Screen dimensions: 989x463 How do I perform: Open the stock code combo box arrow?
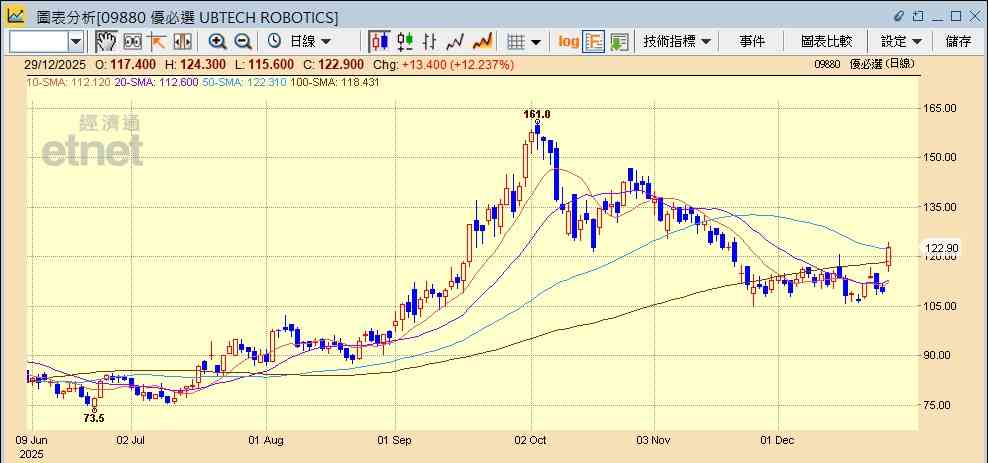pos(76,42)
